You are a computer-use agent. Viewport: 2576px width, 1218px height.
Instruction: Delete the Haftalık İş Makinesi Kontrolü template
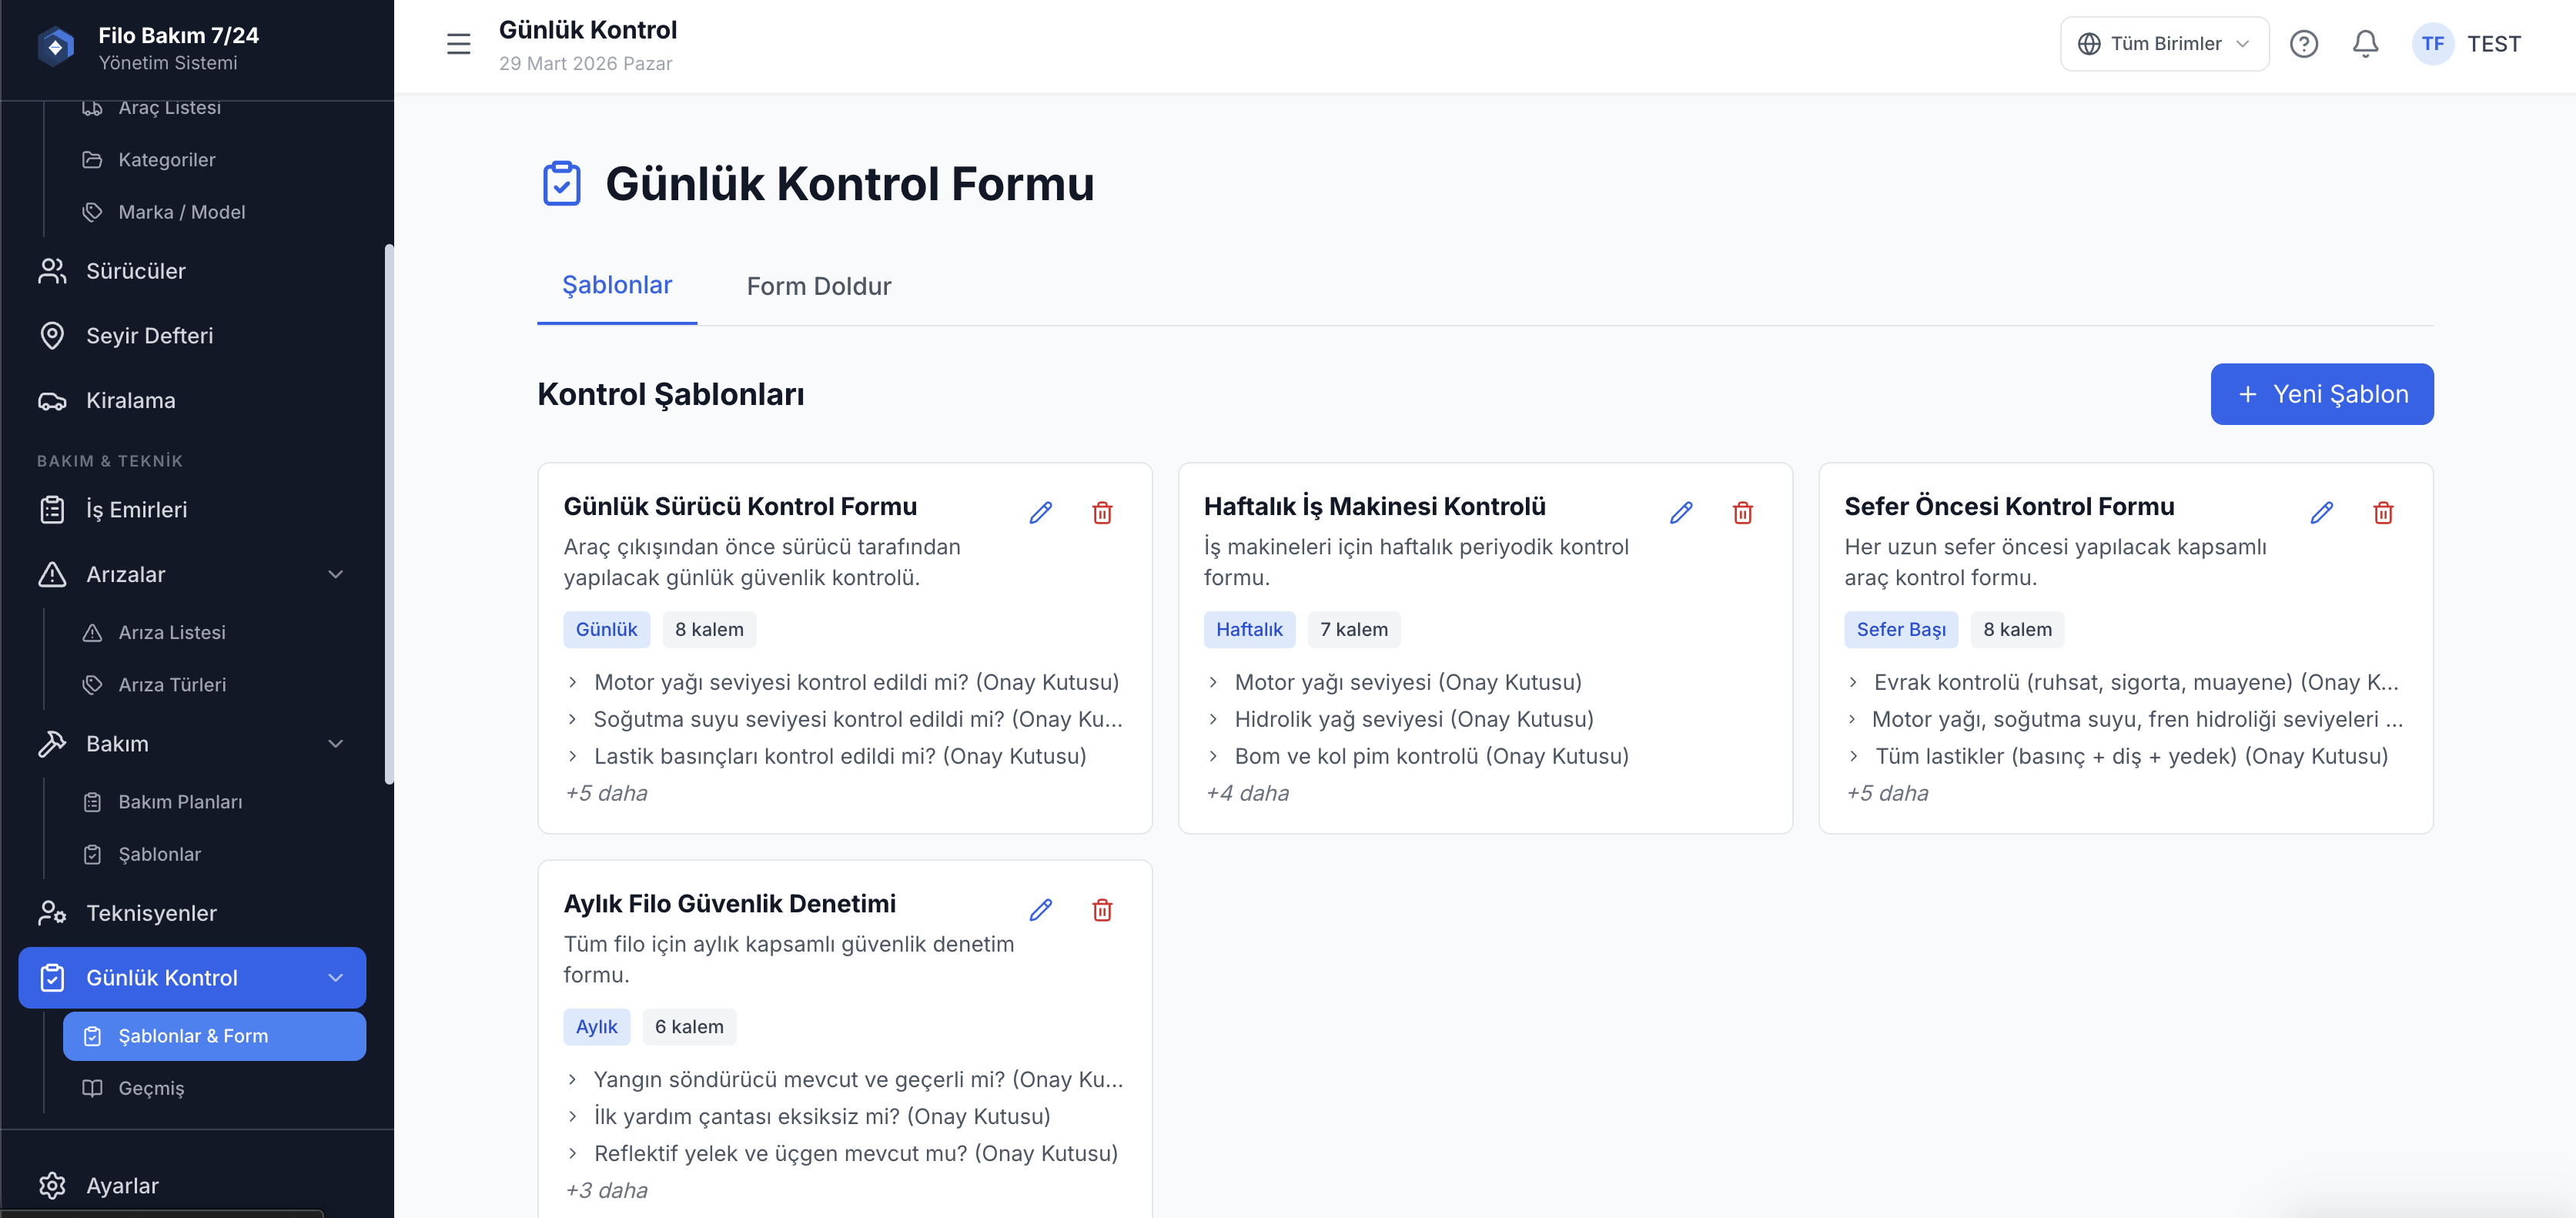1742,513
